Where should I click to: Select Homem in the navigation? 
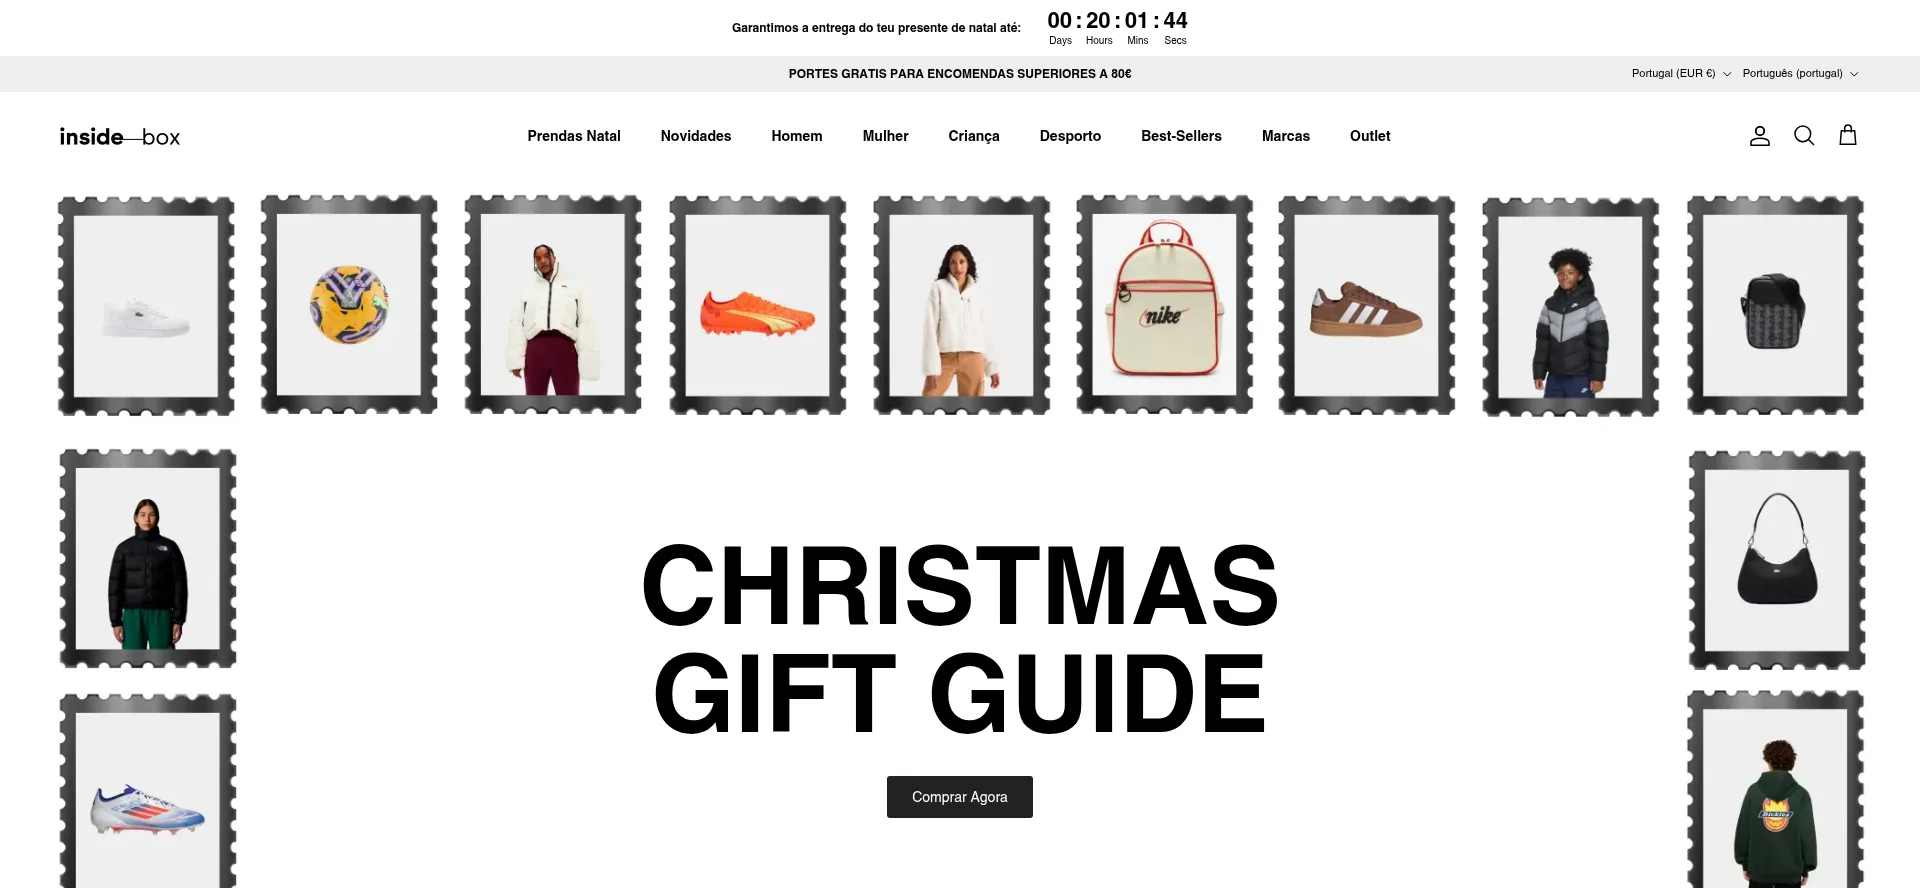797,136
